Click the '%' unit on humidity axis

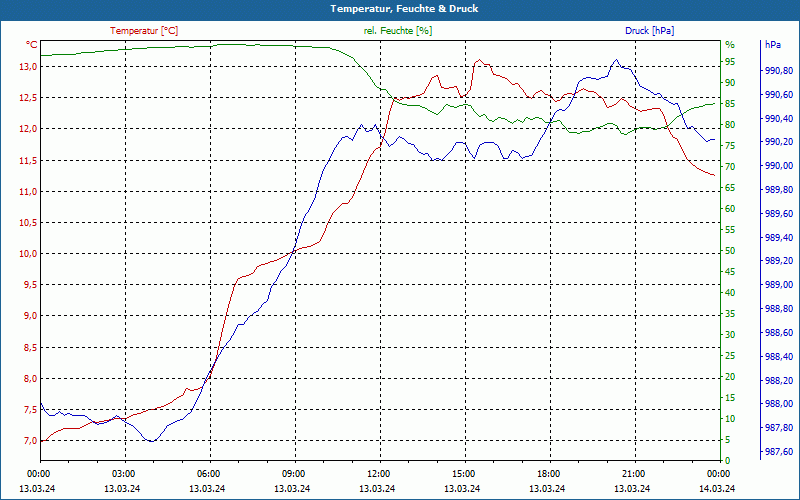[x=730, y=45]
